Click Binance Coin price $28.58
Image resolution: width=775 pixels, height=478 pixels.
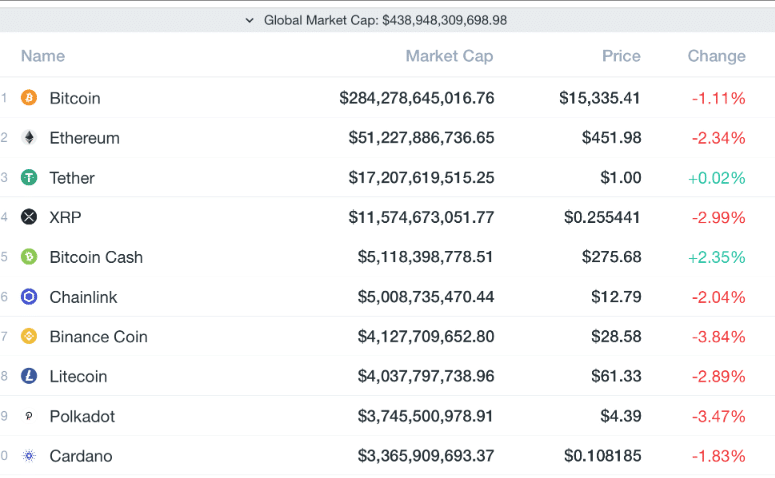616,337
